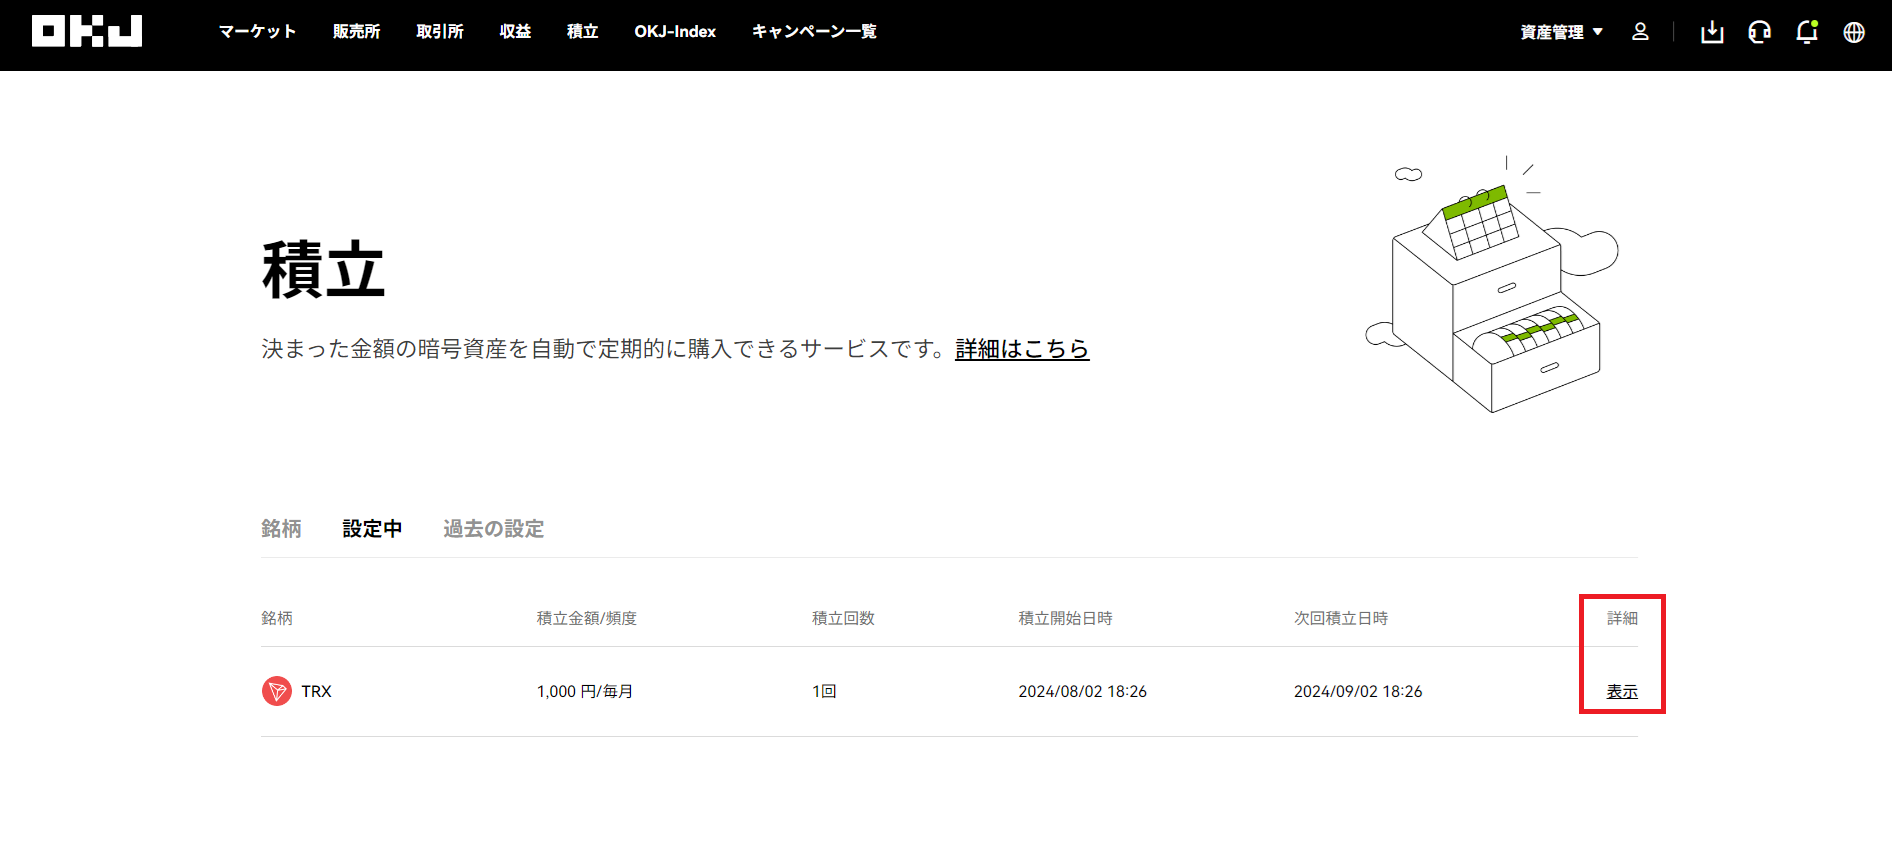The width and height of the screenshot is (1892, 852).
Task: Click the 1回 count cell
Action: tap(824, 691)
